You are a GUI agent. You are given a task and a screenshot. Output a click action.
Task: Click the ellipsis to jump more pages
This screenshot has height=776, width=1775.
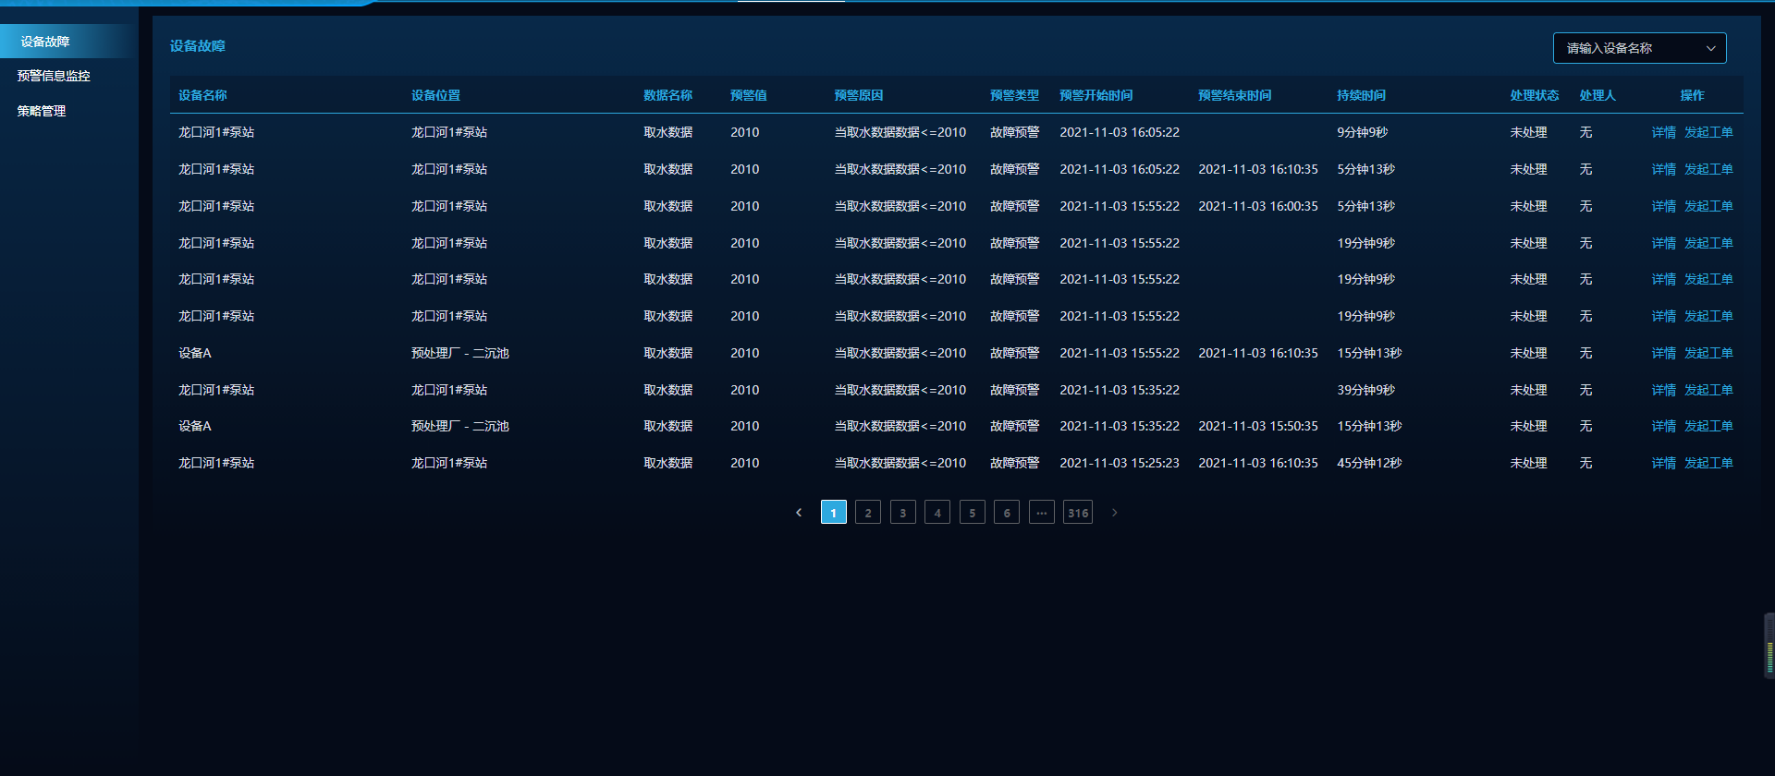pyautogui.click(x=1042, y=513)
